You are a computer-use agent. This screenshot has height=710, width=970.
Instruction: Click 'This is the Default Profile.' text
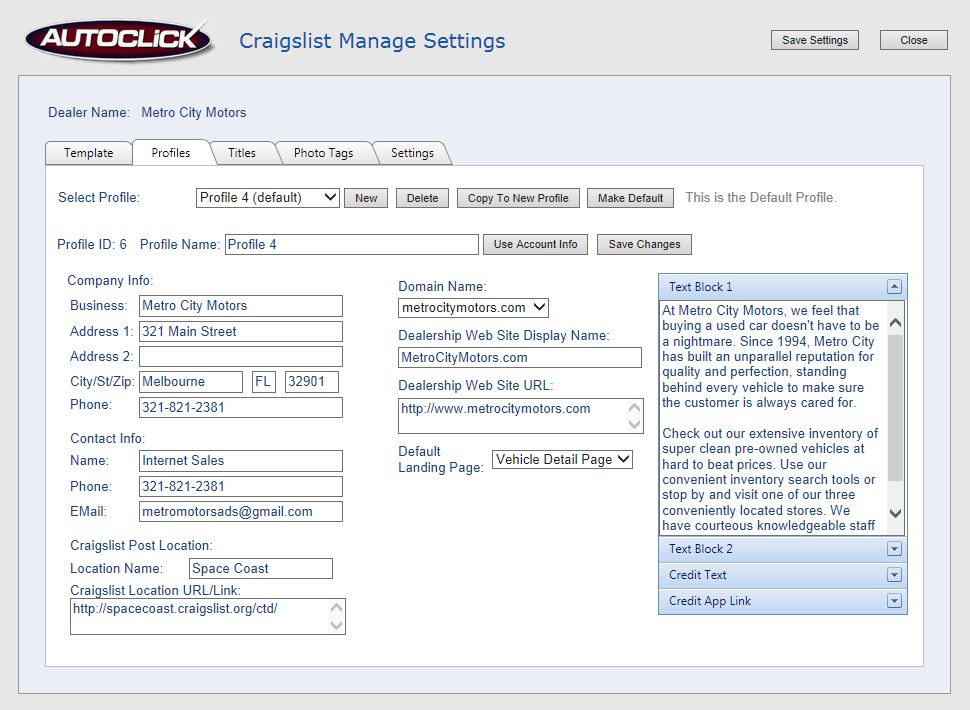[x=761, y=198]
